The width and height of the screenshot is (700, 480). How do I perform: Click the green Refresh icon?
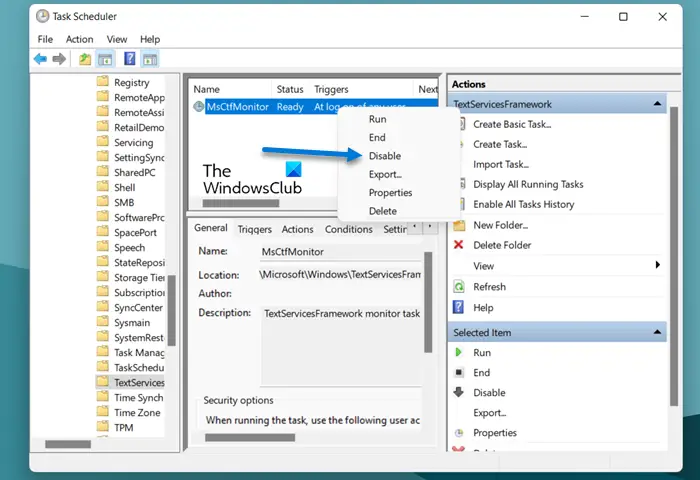pos(459,286)
